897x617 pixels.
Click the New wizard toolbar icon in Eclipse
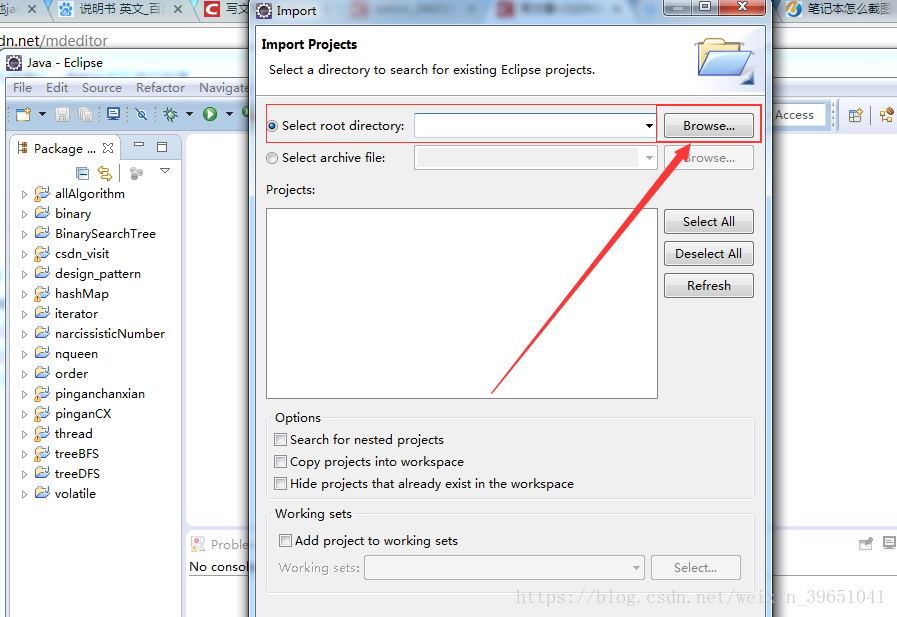click(x=23, y=114)
